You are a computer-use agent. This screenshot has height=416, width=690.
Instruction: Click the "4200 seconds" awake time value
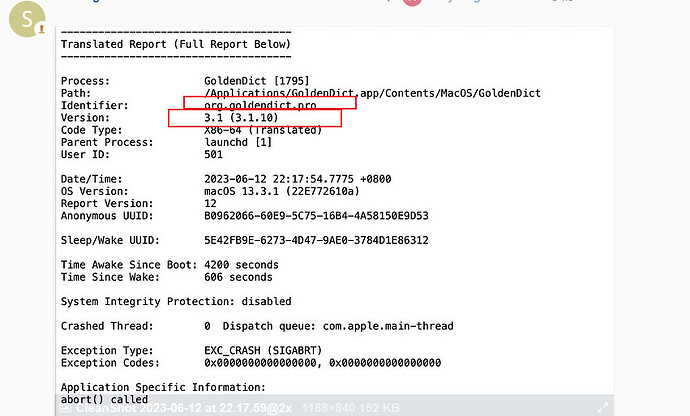tap(241, 265)
